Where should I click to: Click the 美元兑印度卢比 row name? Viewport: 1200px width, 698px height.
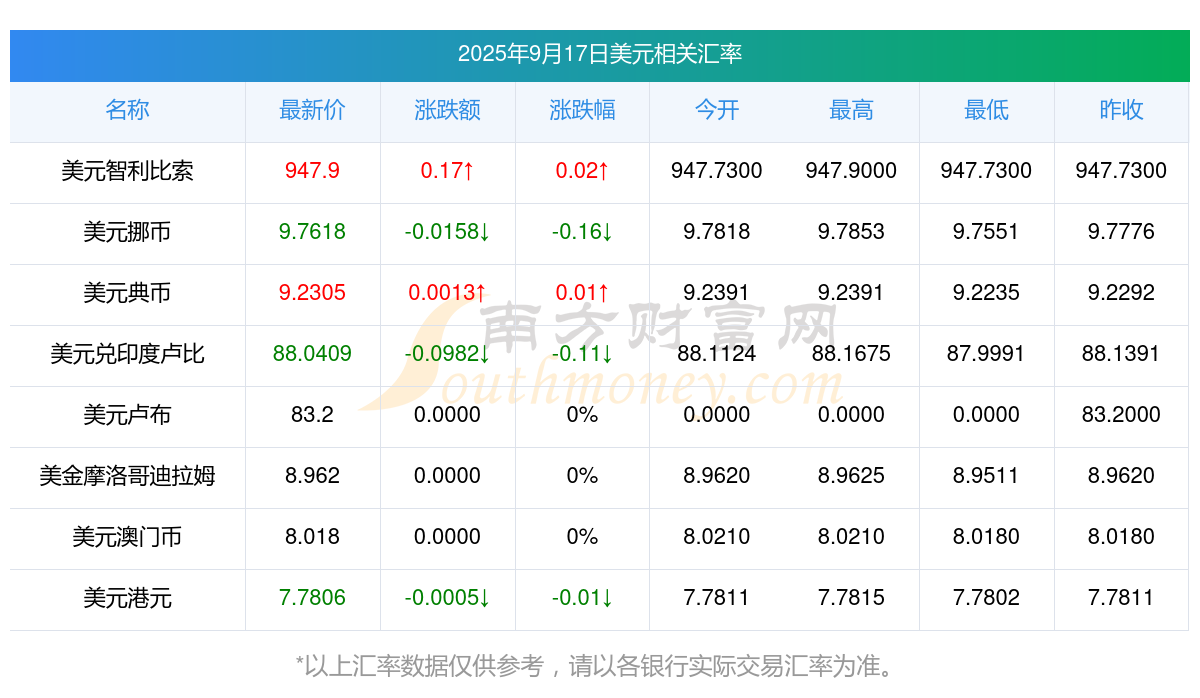pos(127,354)
